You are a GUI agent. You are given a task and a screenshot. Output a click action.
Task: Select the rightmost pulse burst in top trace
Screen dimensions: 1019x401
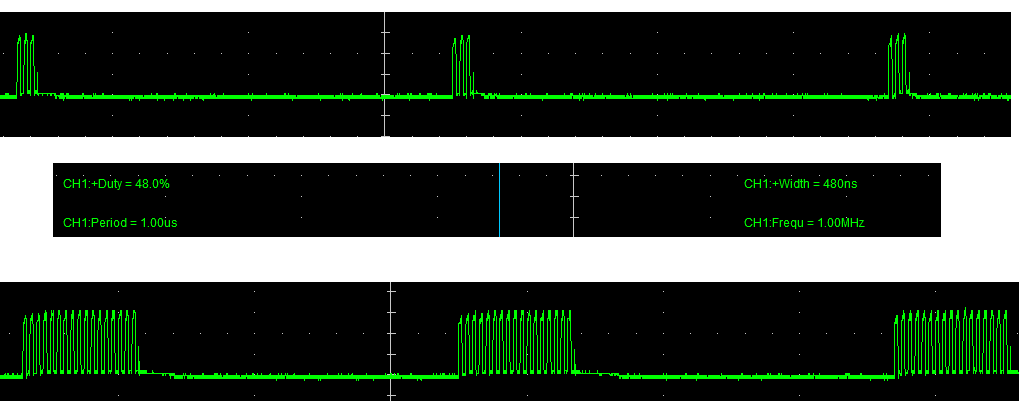tap(899, 67)
